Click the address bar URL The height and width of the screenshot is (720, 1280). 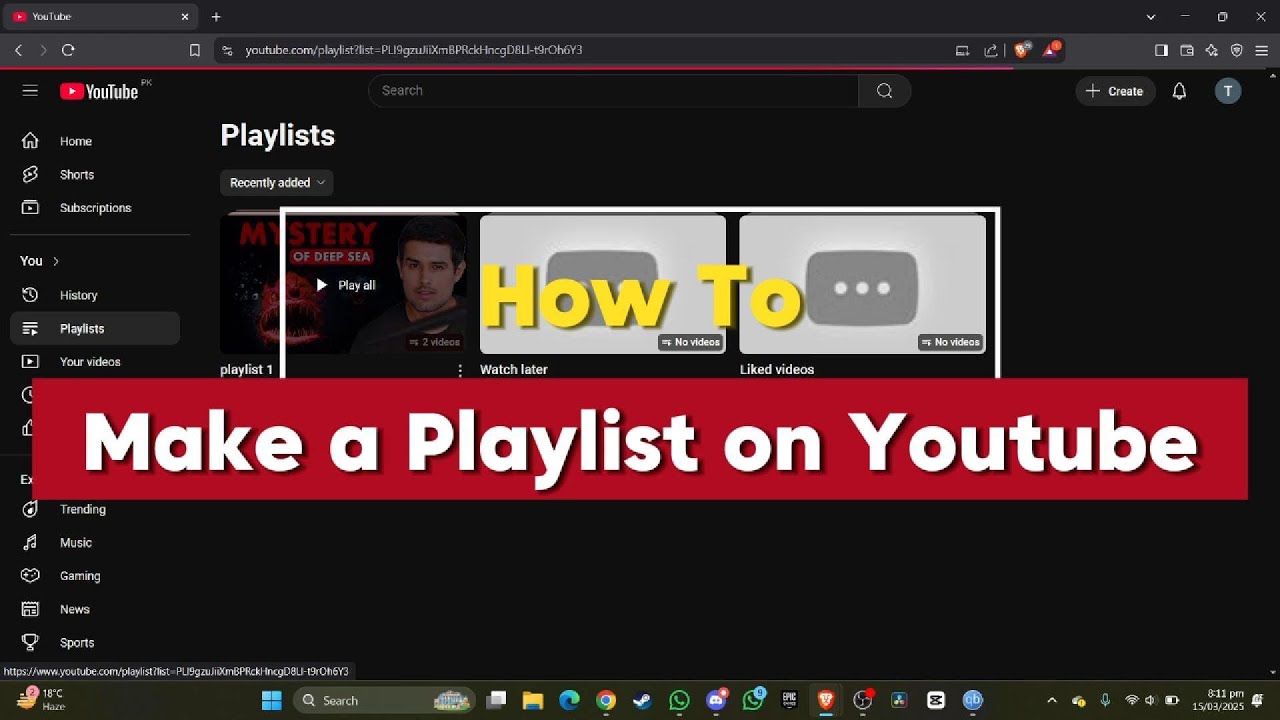click(x=414, y=50)
